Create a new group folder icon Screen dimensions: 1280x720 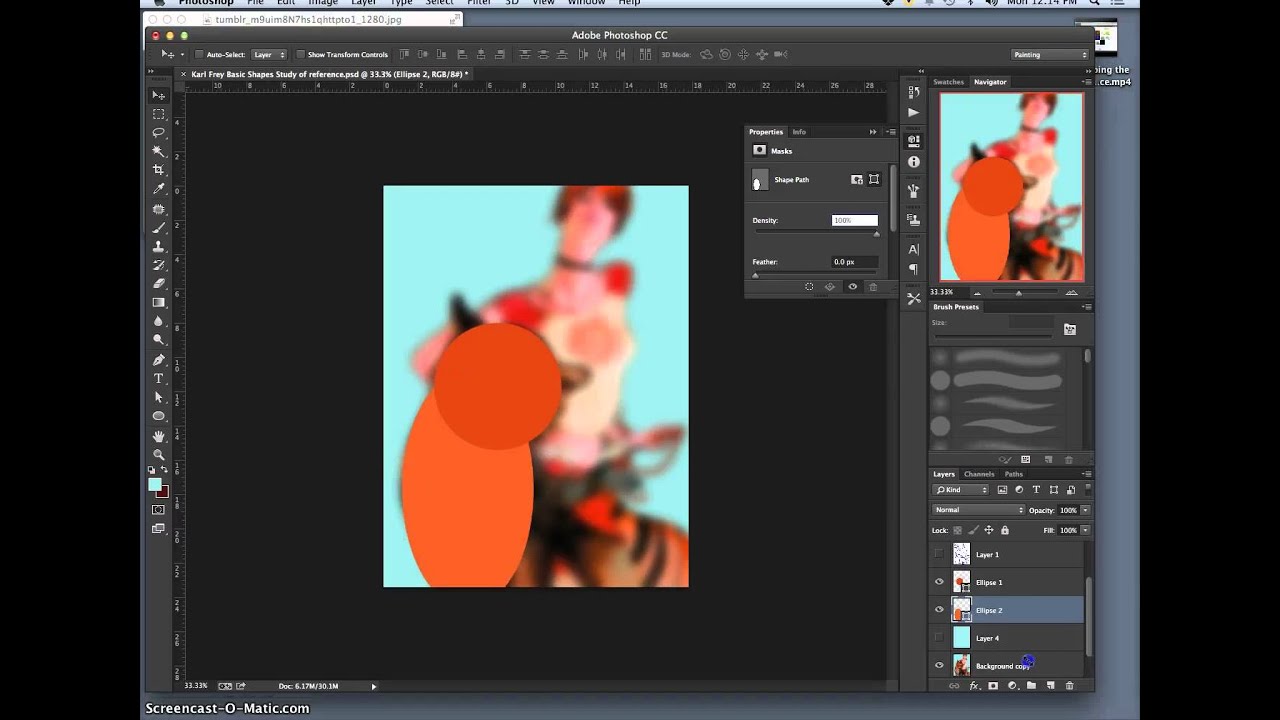1031,686
